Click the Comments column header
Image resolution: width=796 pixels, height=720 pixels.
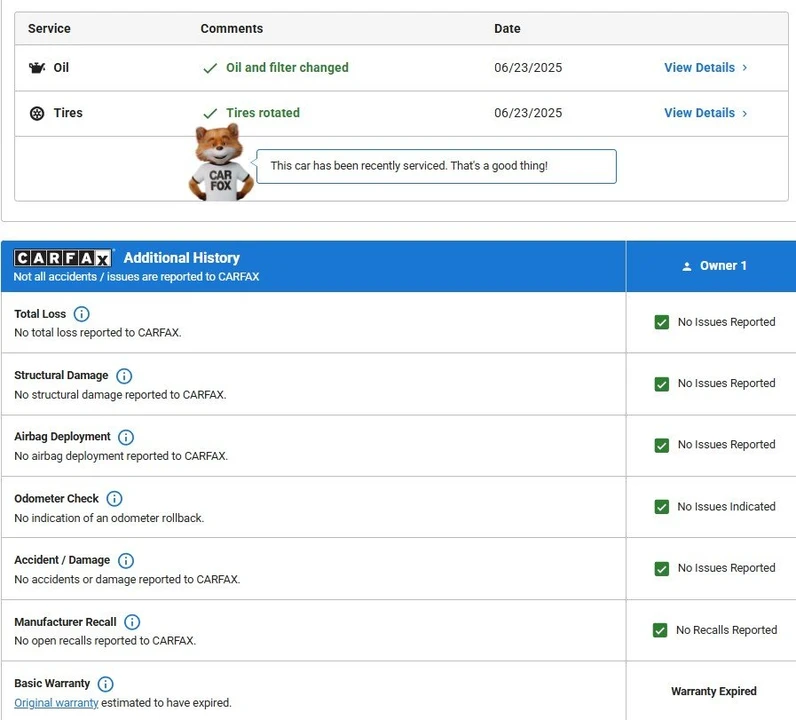[231, 28]
